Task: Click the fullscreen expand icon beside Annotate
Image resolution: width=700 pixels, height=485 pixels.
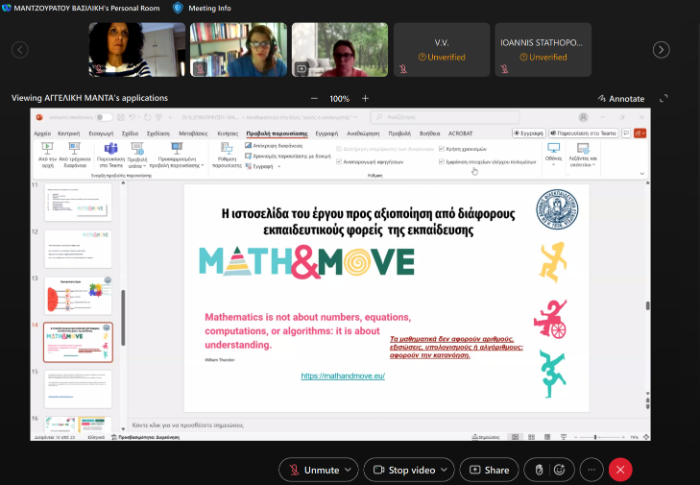Action: (664, 98)
